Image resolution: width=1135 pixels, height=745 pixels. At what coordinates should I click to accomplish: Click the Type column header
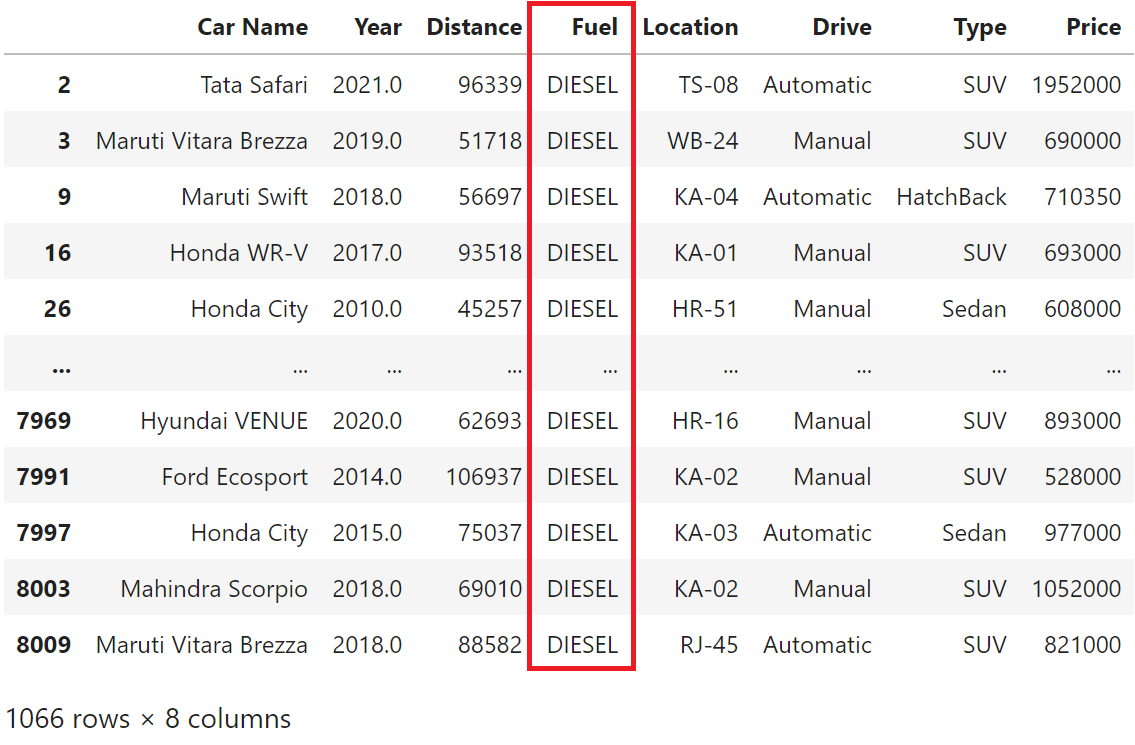click(x=979, y=28)
